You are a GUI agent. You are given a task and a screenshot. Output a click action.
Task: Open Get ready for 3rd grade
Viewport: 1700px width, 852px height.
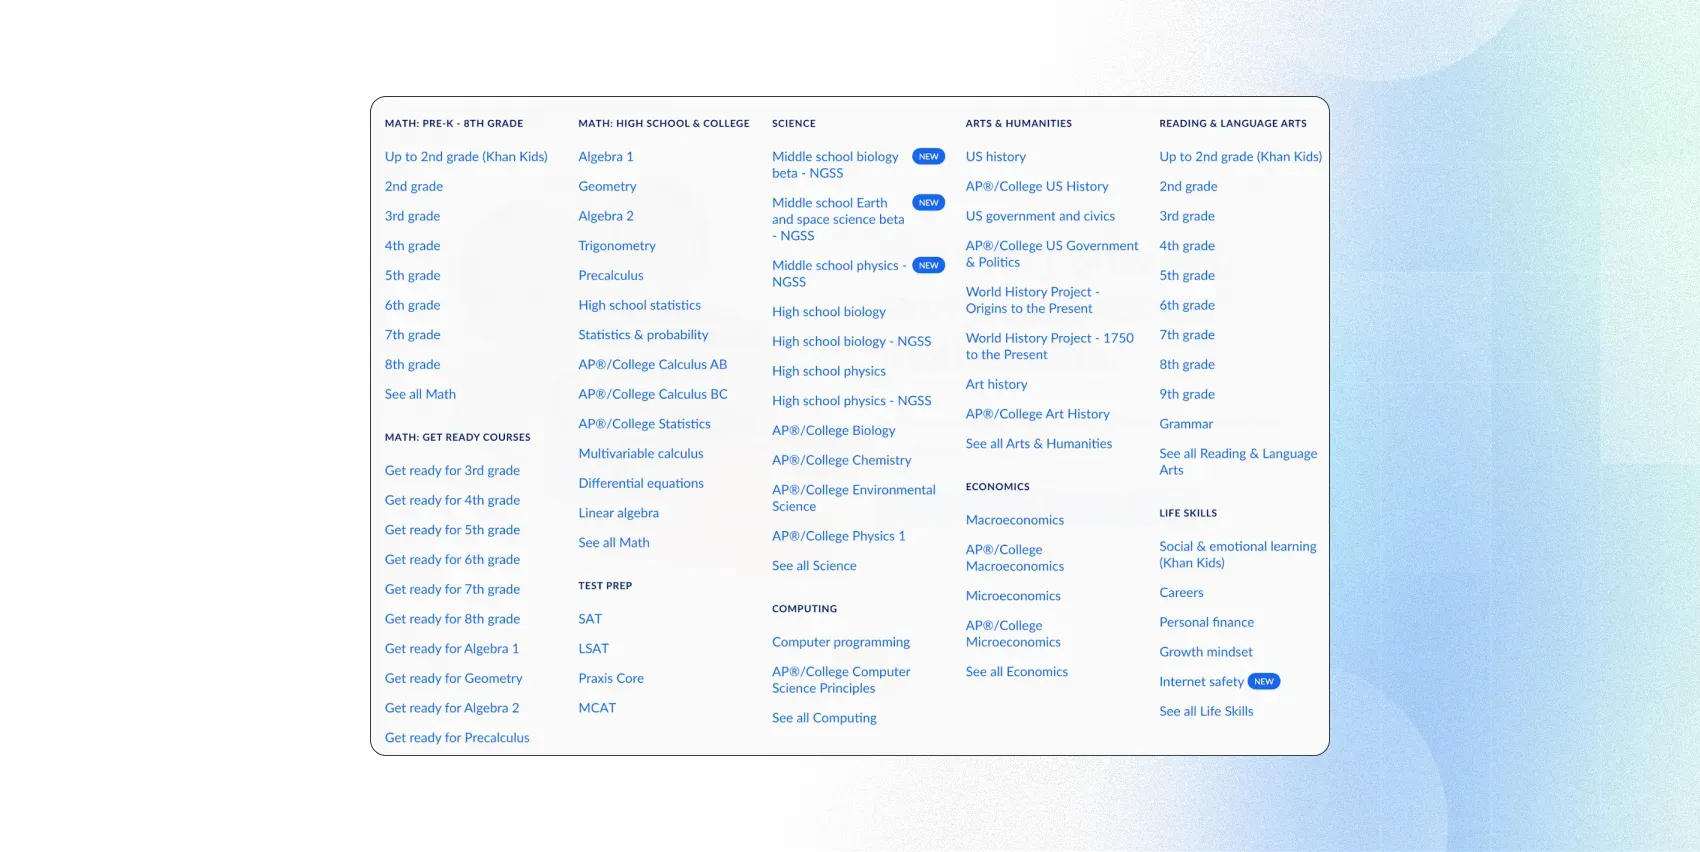(x=452, y=471)
